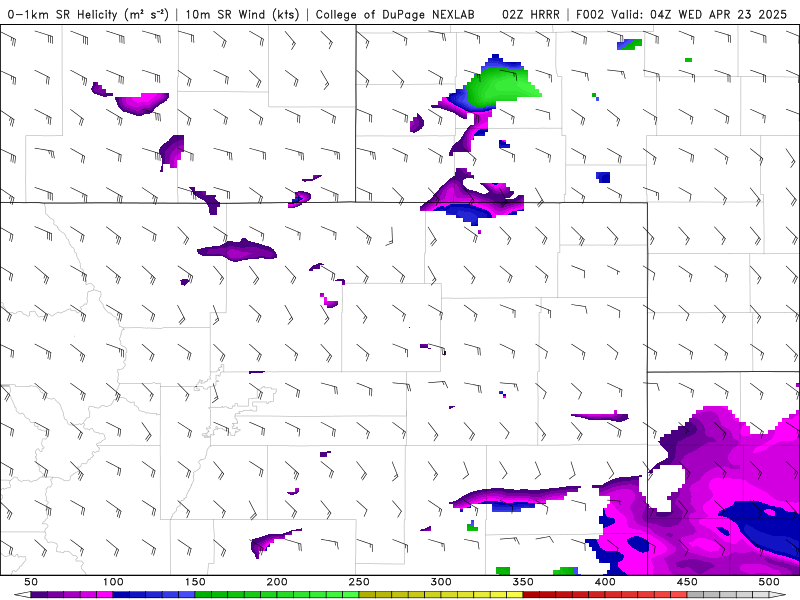
Task: Click the 100 label on the color scale
Action: pyautogui.click(x=113, y=582)
